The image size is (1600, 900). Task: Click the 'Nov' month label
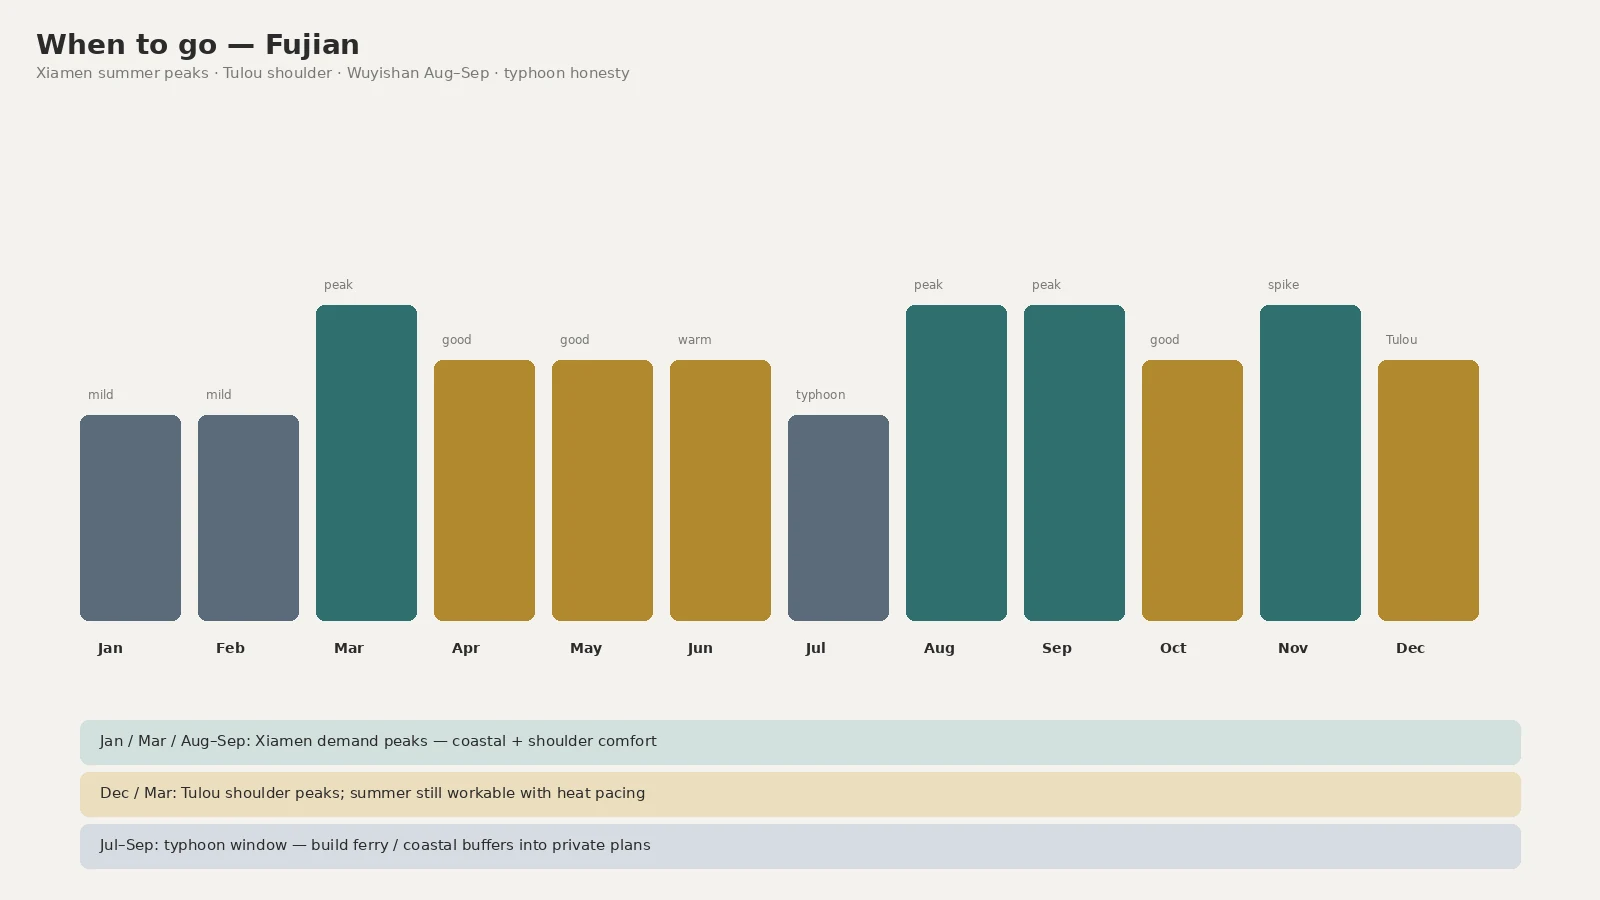coord(1293,648)
